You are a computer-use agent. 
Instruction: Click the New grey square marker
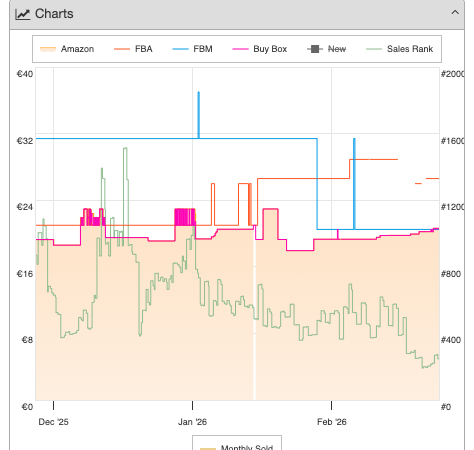click(x=315, y=49)
